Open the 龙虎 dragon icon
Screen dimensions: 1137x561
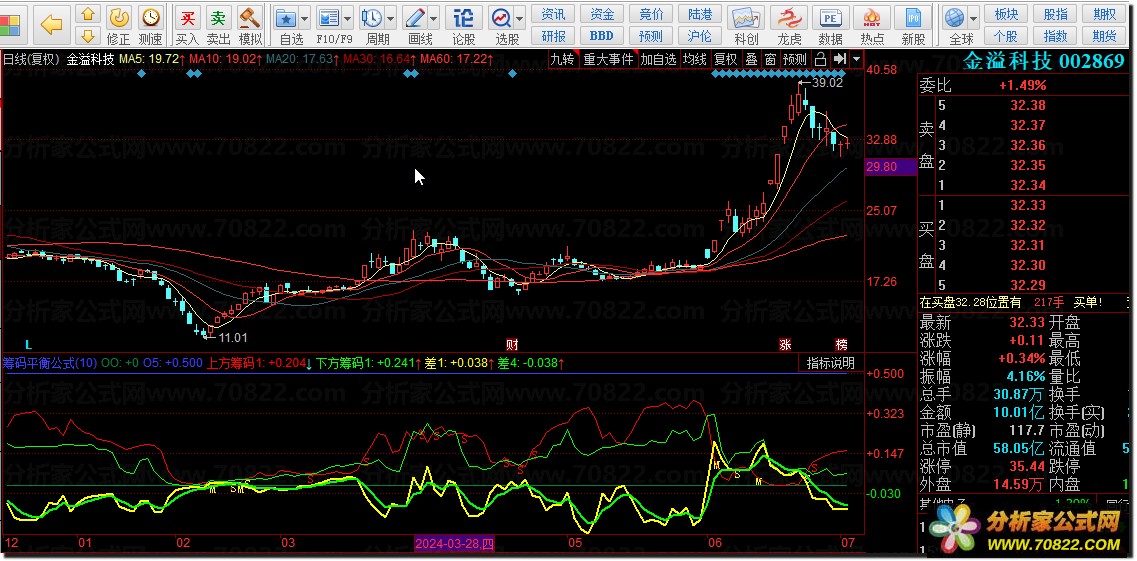789,25
